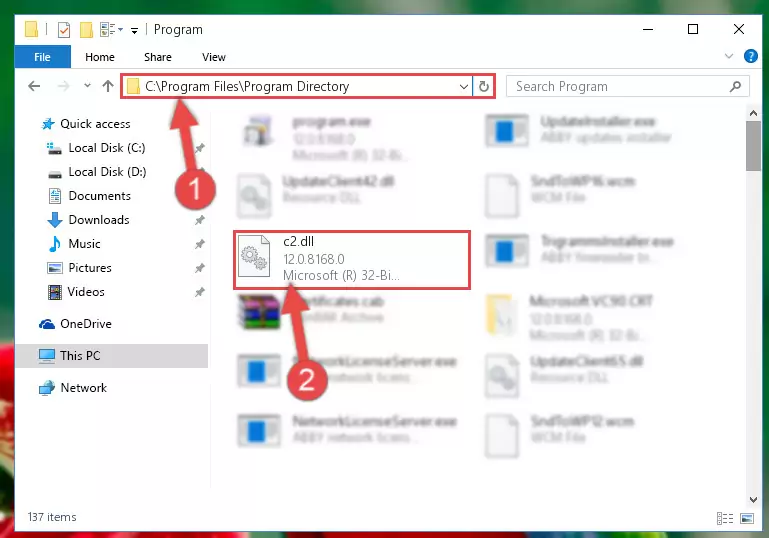
Task: Close the Program window
Action: tap(739, 29)
